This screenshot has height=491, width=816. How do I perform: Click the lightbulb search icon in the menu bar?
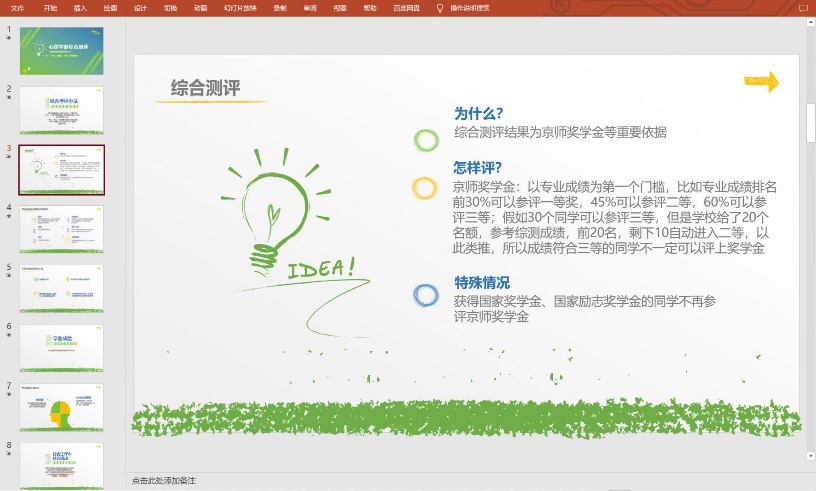[439, 7]
